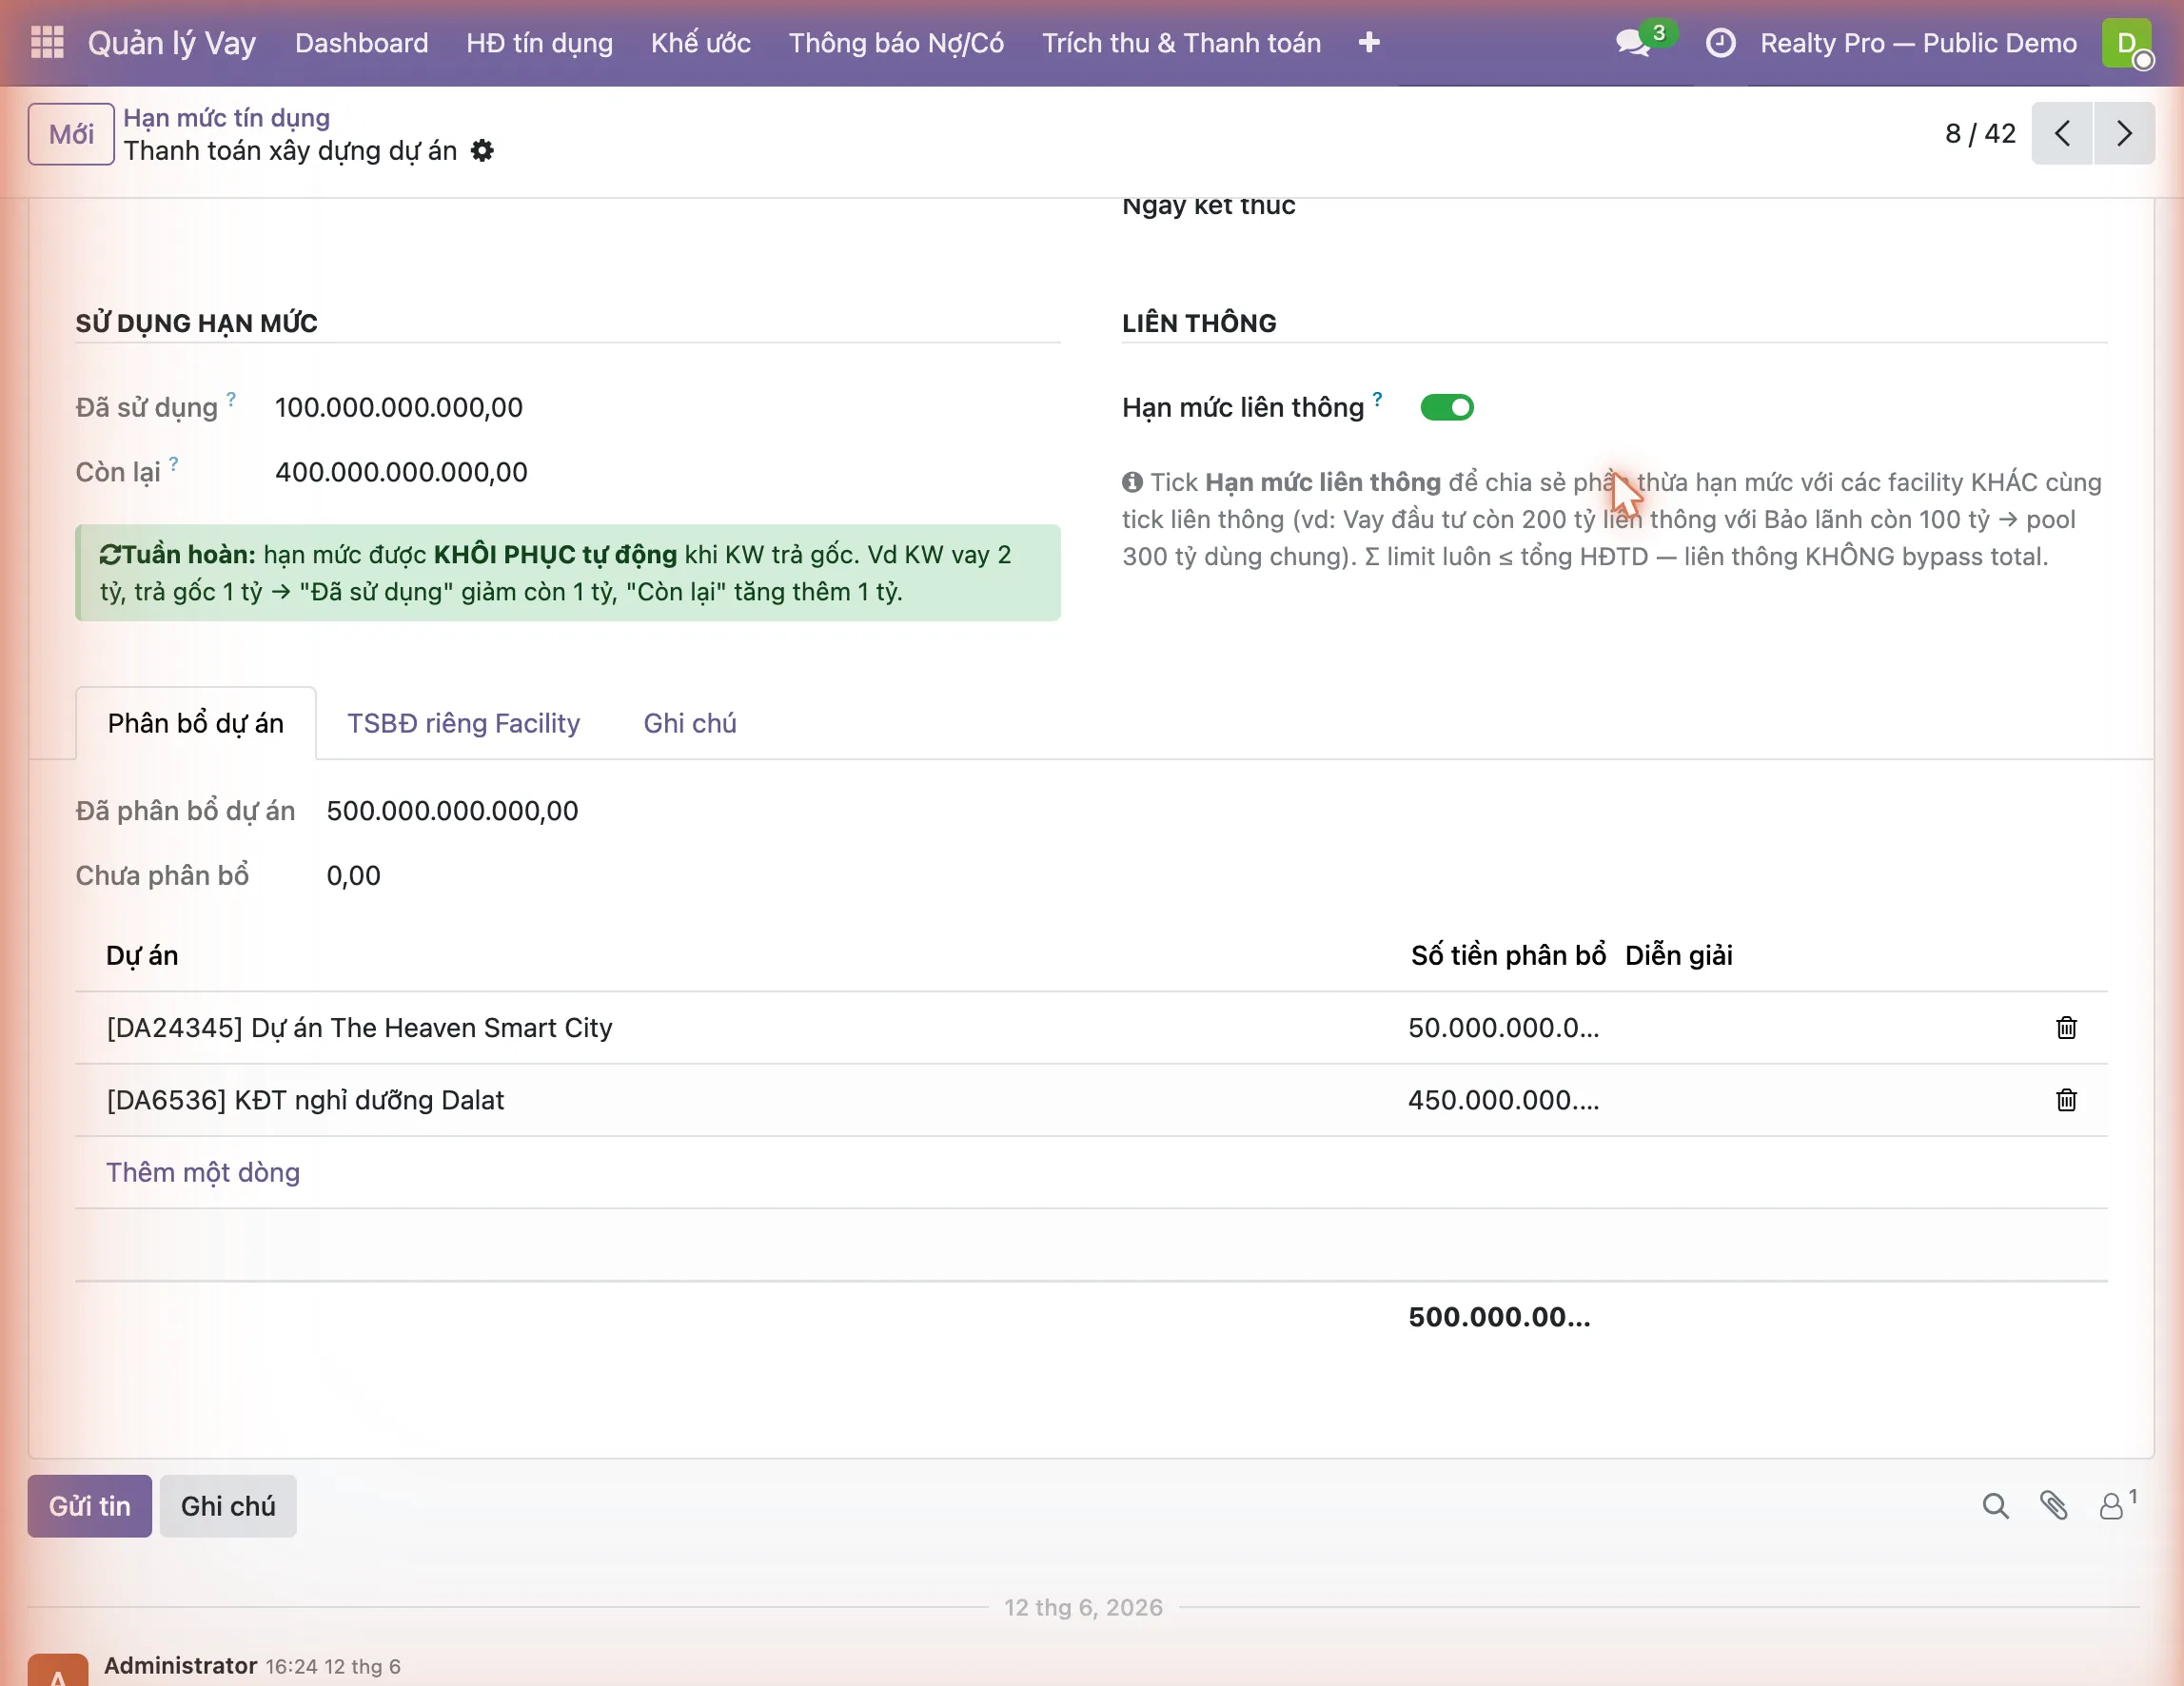Screen dimensions: 2184x1686
Task: Open the activities clock icon
Action: coord(1720,43)
